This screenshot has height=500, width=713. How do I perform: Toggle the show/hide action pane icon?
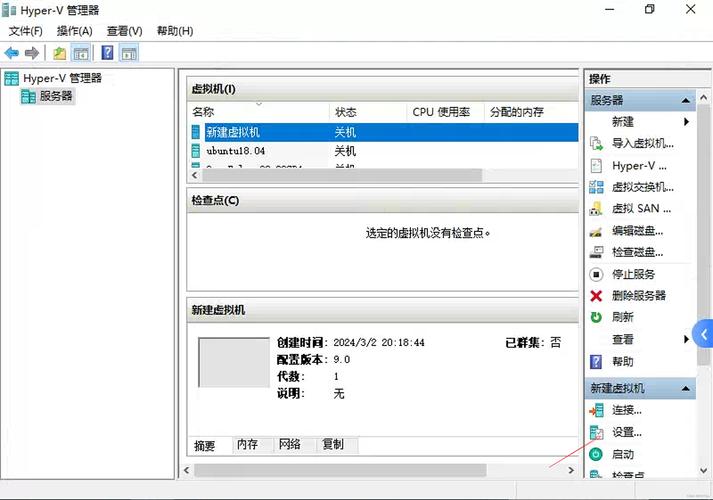coord(129,53)
